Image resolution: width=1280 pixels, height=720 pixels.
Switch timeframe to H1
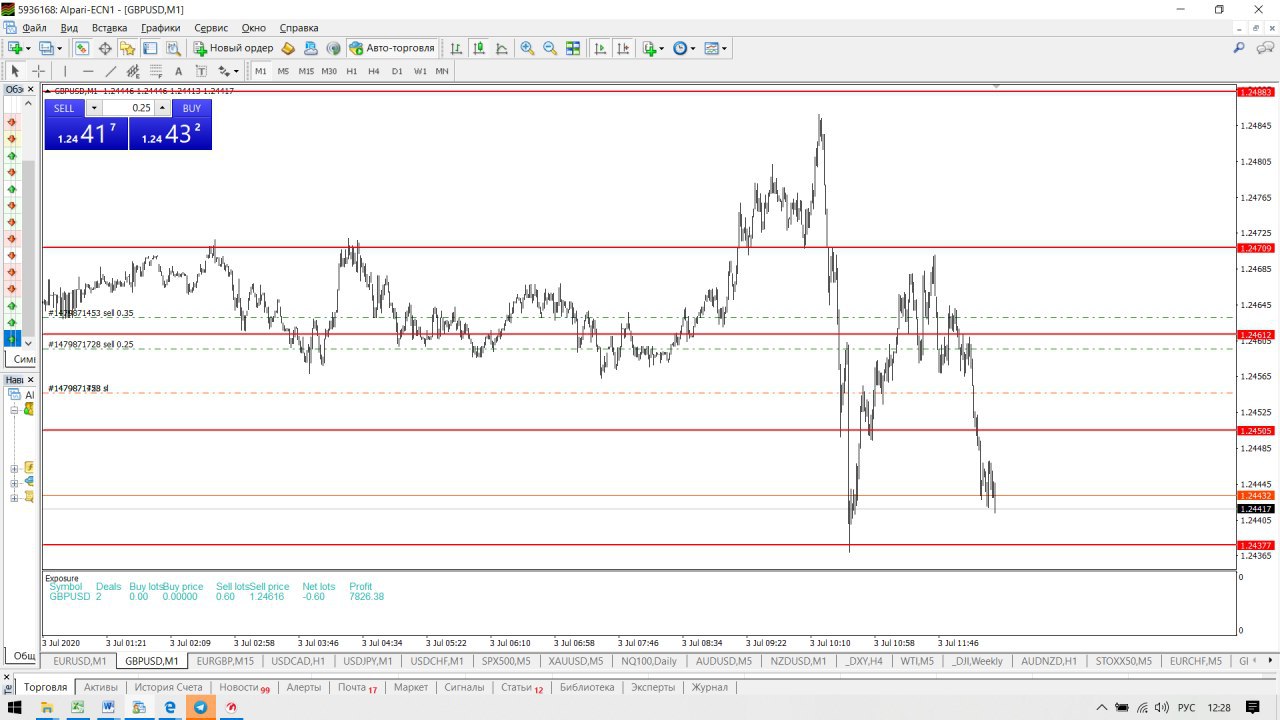click(x=352, y=71)
